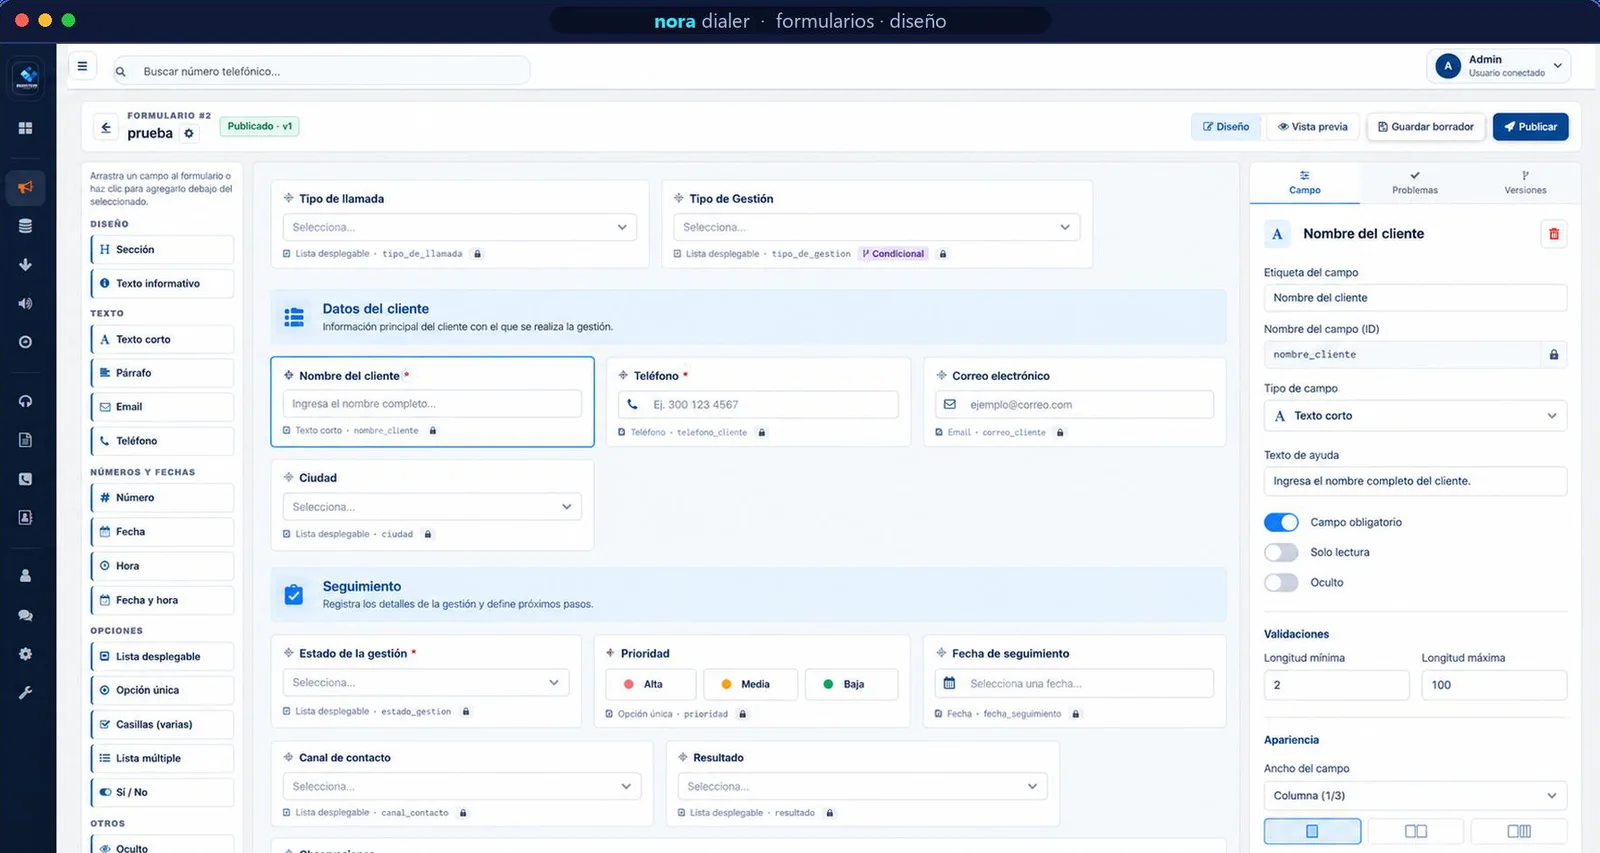This screenshot has width=1600, height=853.
Task: Select three-column width layout icon
Action: click(1519, 831)
